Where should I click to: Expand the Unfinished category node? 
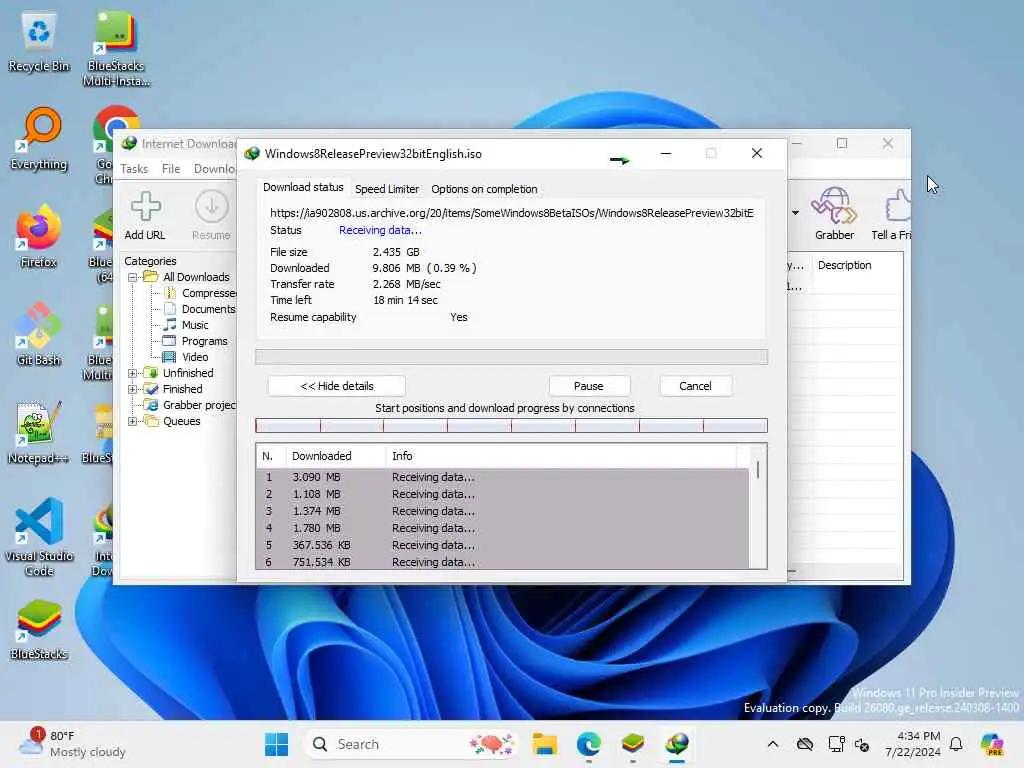coord(133,373)
